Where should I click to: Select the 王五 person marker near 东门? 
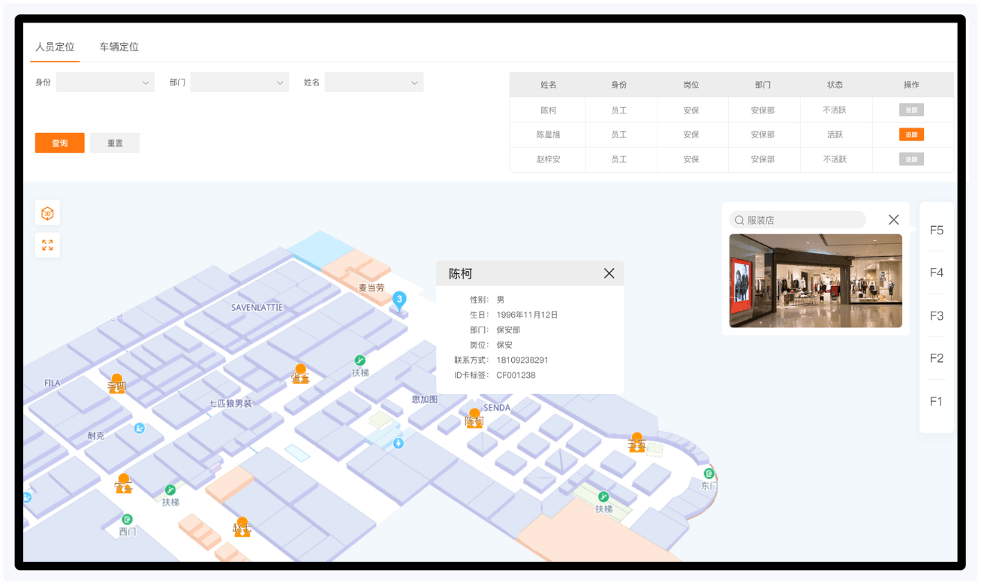[637, 442]
